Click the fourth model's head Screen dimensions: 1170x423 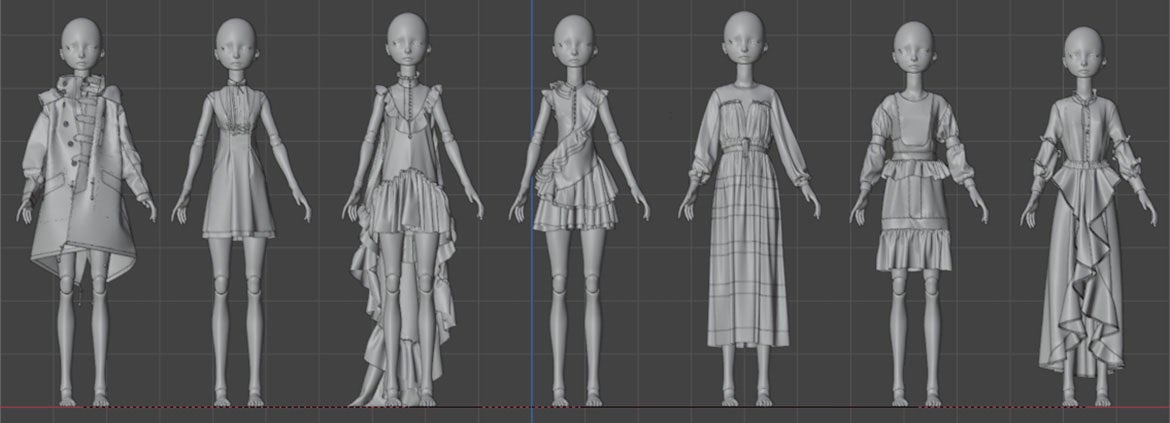(x=573, y=42)
